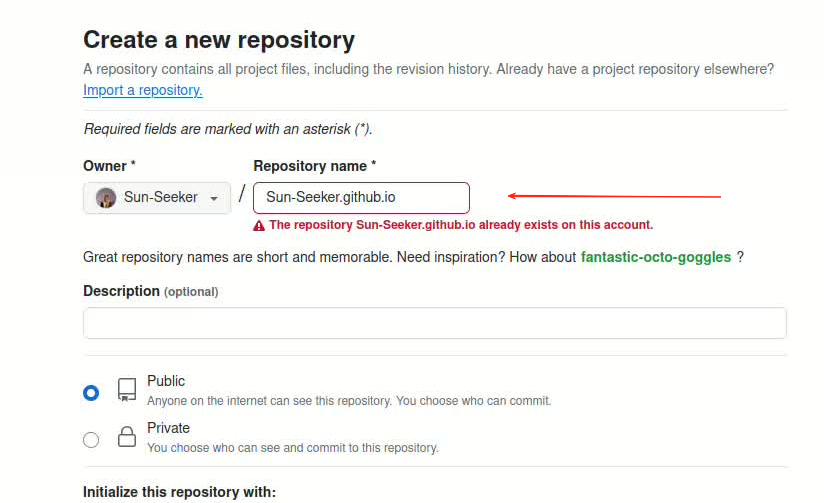Open the Import a repository link
The width and height of the screenshot is (824, 503).
[143, 90]
